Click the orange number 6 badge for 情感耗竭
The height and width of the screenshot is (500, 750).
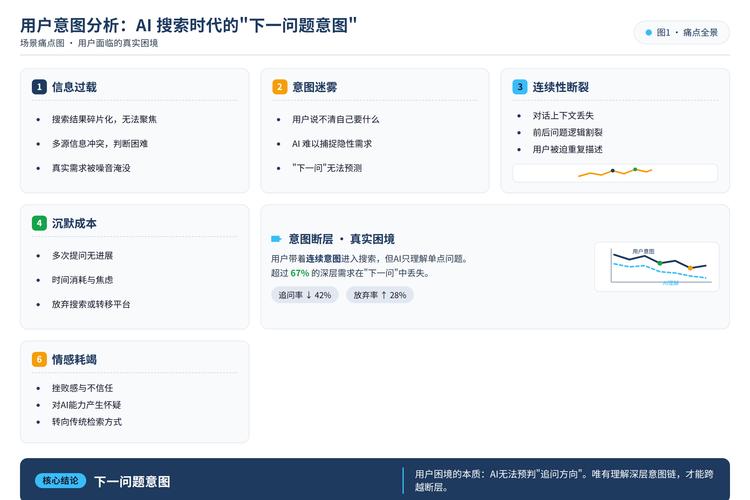pos(39,359)
